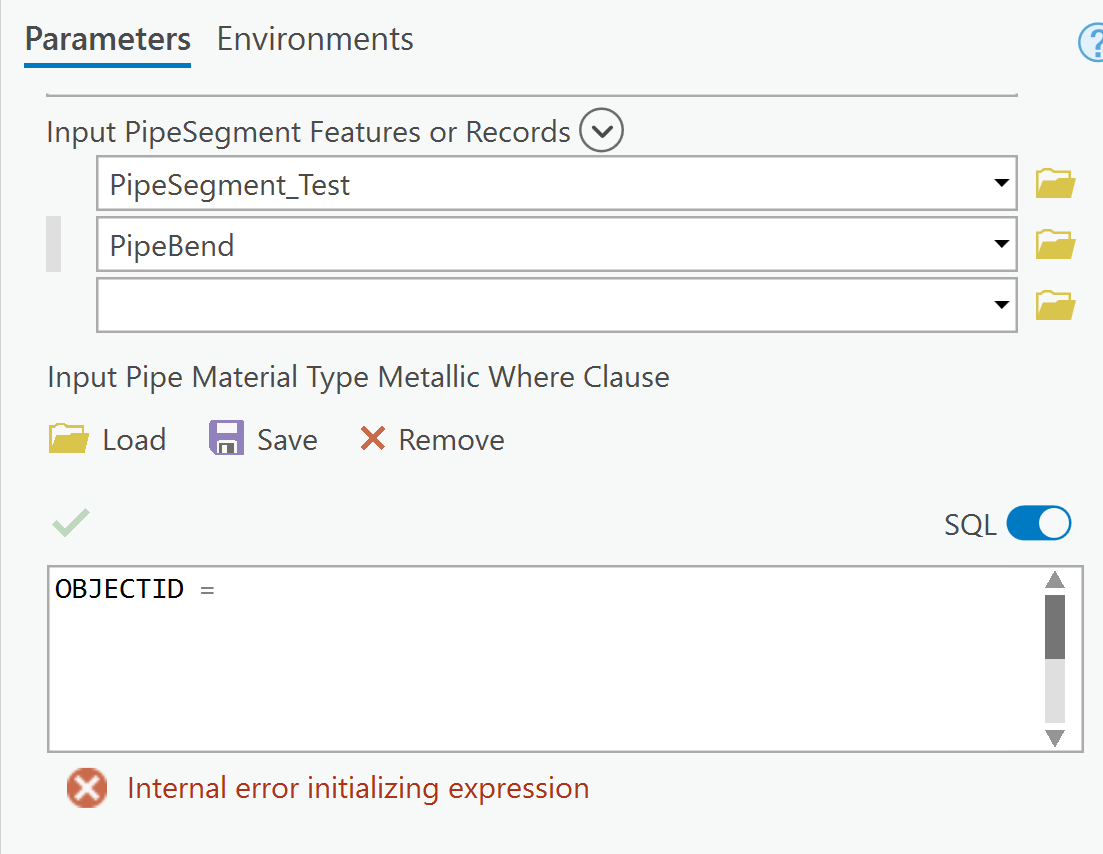Click the Load folder icon
The image size is (1103, 854).
pos(69,439)
